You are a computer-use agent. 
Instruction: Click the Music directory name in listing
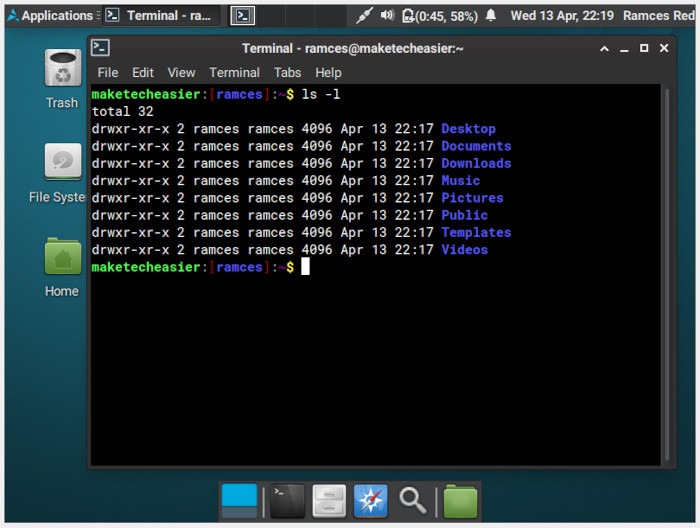[461, 181]
